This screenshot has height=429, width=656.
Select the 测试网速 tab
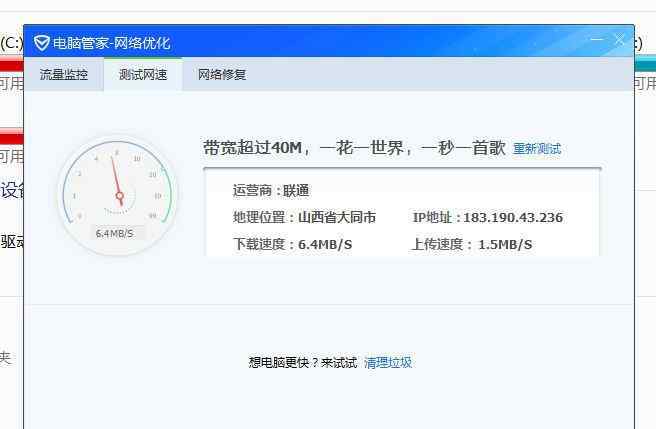(x=143, y=74)
